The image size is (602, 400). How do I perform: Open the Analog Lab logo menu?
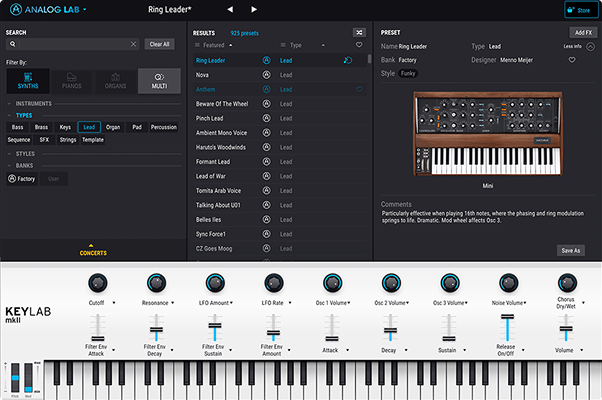48,9
